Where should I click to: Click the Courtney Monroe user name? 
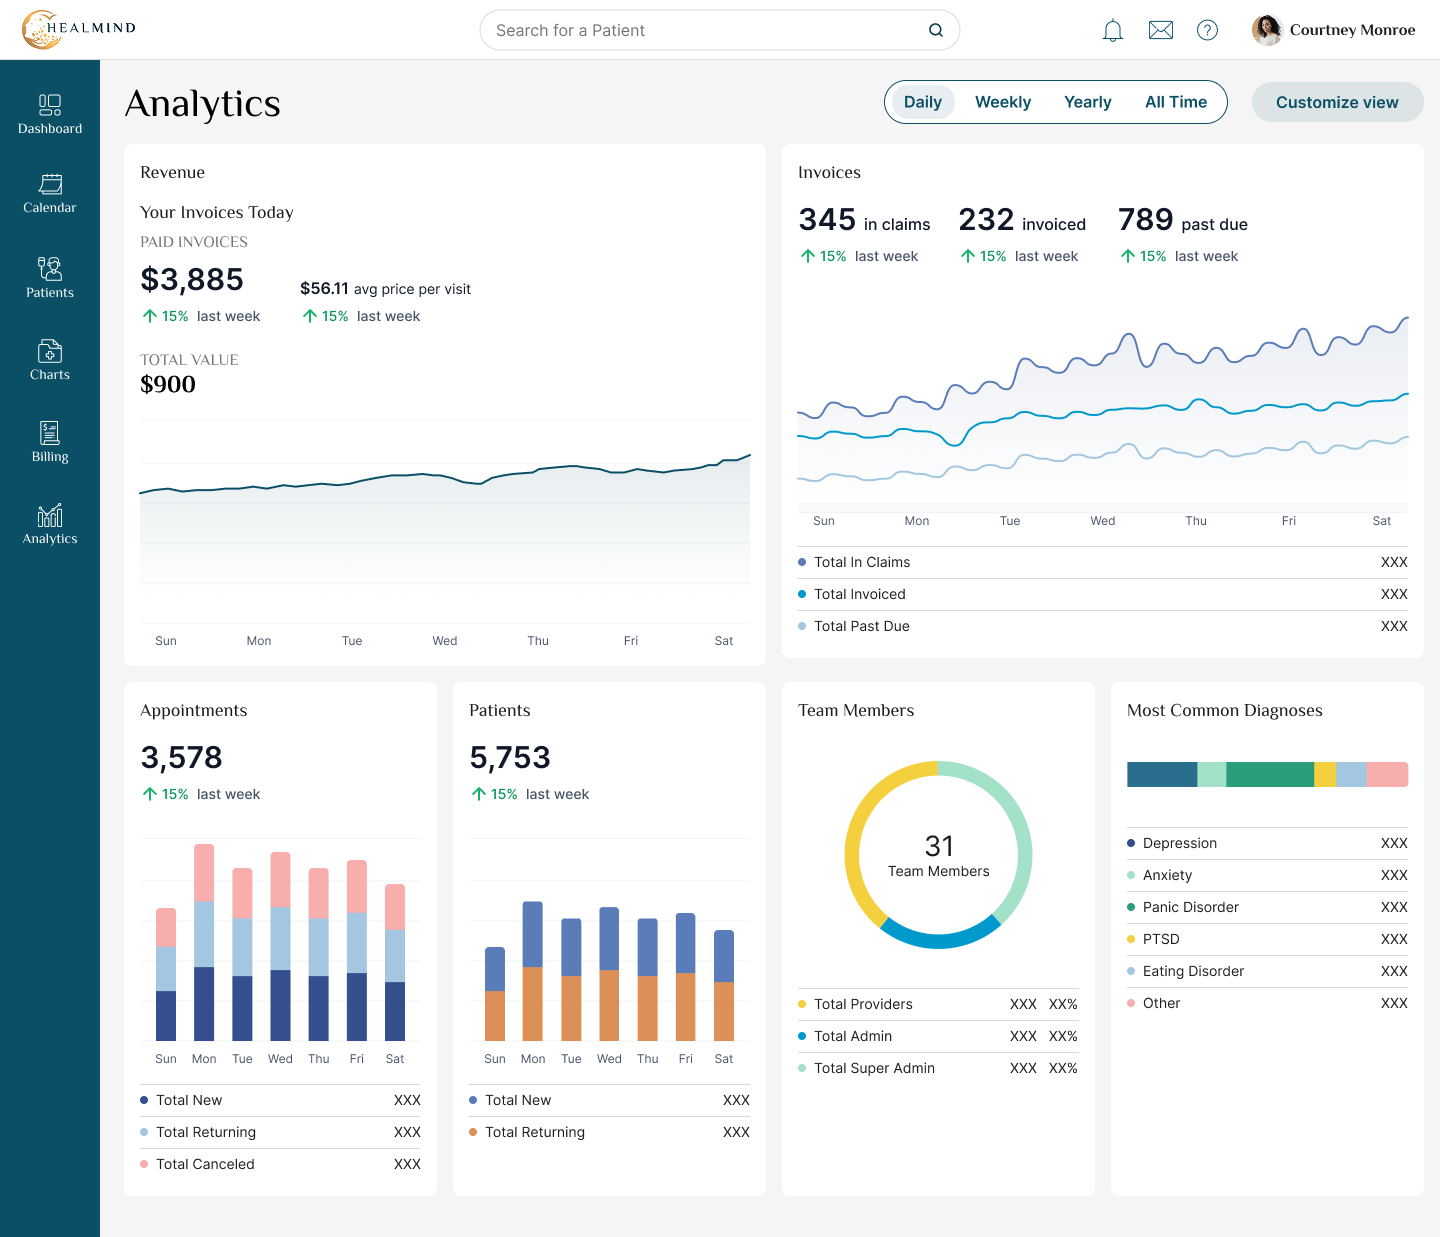(x=1353, y=30)
